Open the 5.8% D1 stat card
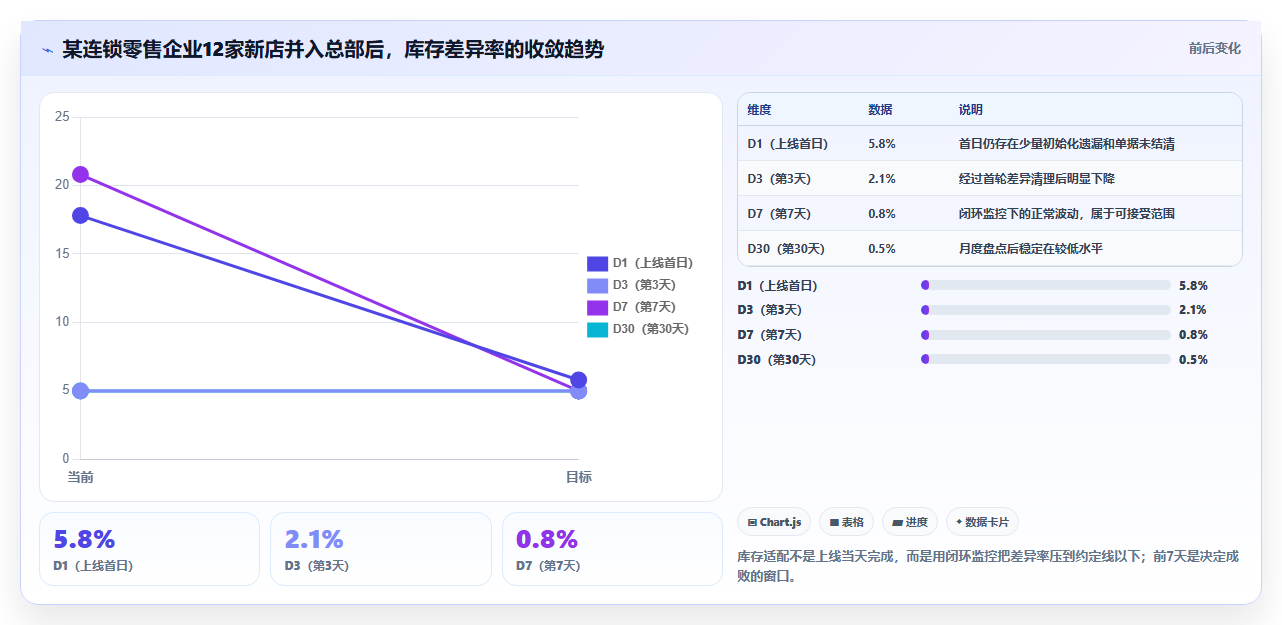Viewport: 1282px width, 625px height. [149, 549]
